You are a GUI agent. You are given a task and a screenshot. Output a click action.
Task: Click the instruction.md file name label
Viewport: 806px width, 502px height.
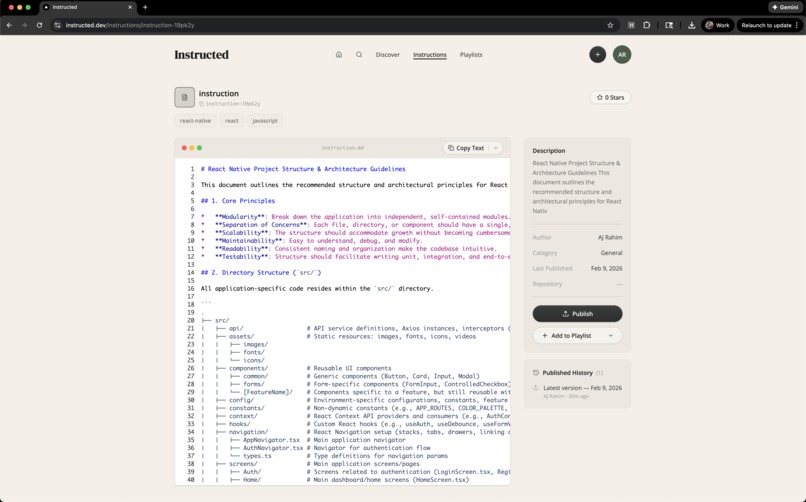(x=342, y=148)
